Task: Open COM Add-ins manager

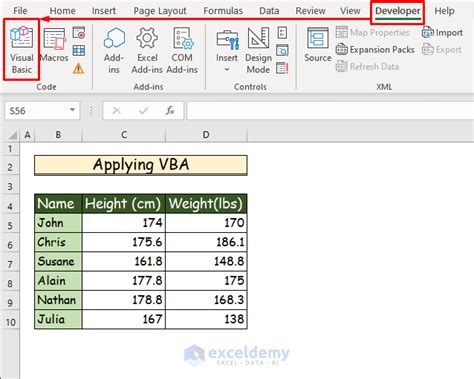Action: [182, 50]
